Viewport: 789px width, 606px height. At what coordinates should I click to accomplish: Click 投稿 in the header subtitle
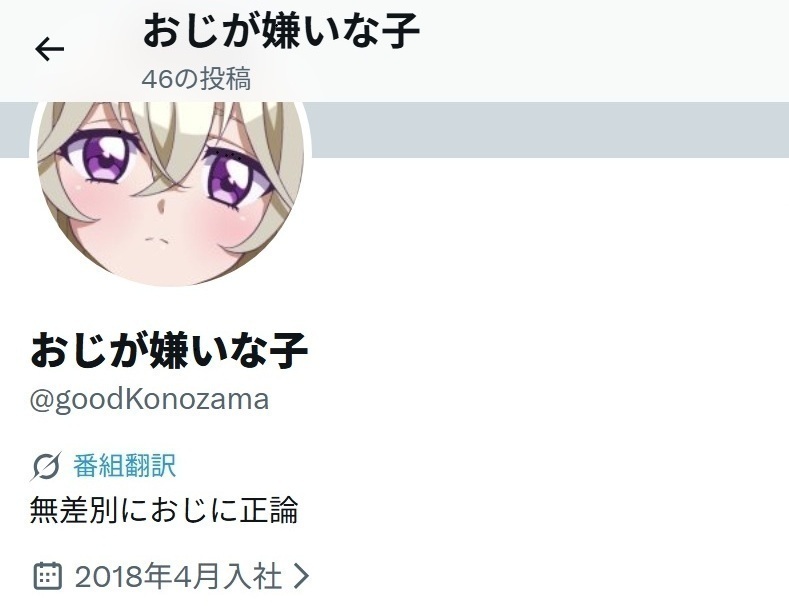tap(226, 79)
